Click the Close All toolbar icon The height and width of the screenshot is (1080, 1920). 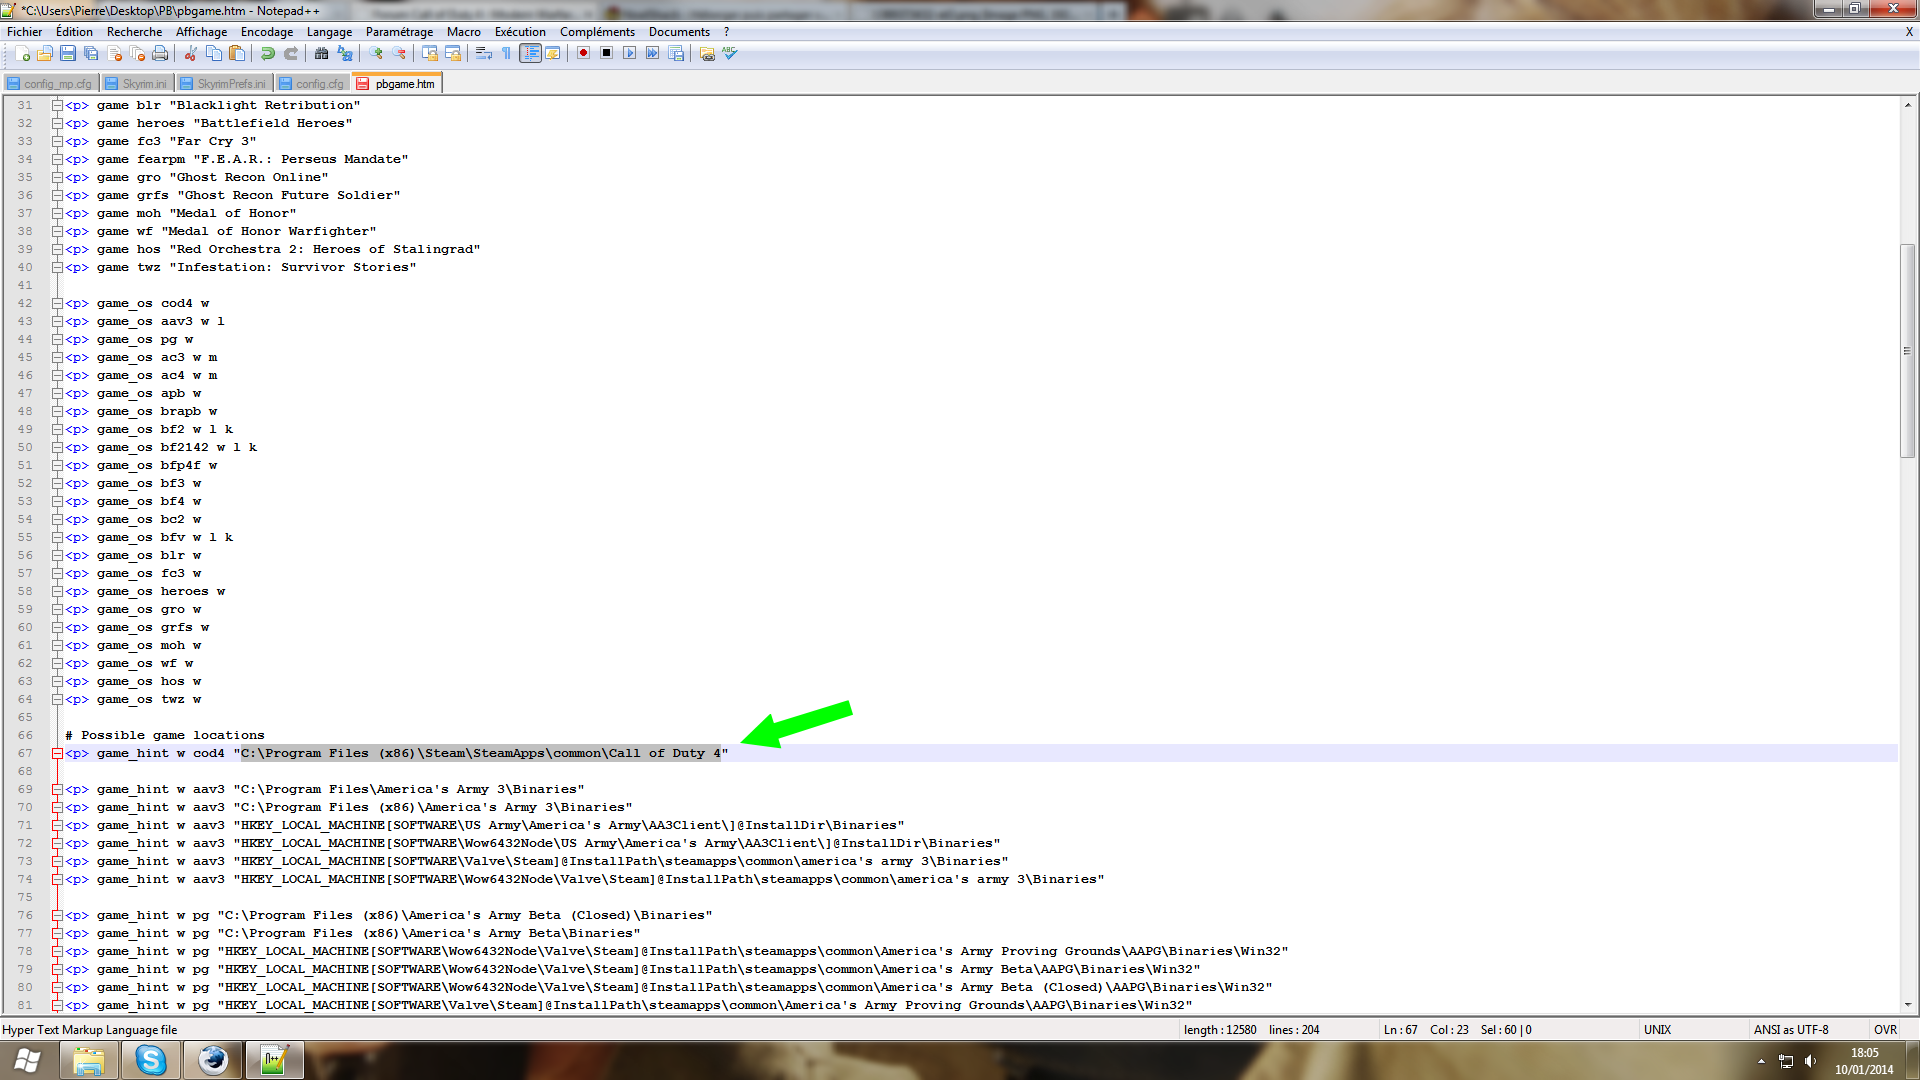pos(137,54)
